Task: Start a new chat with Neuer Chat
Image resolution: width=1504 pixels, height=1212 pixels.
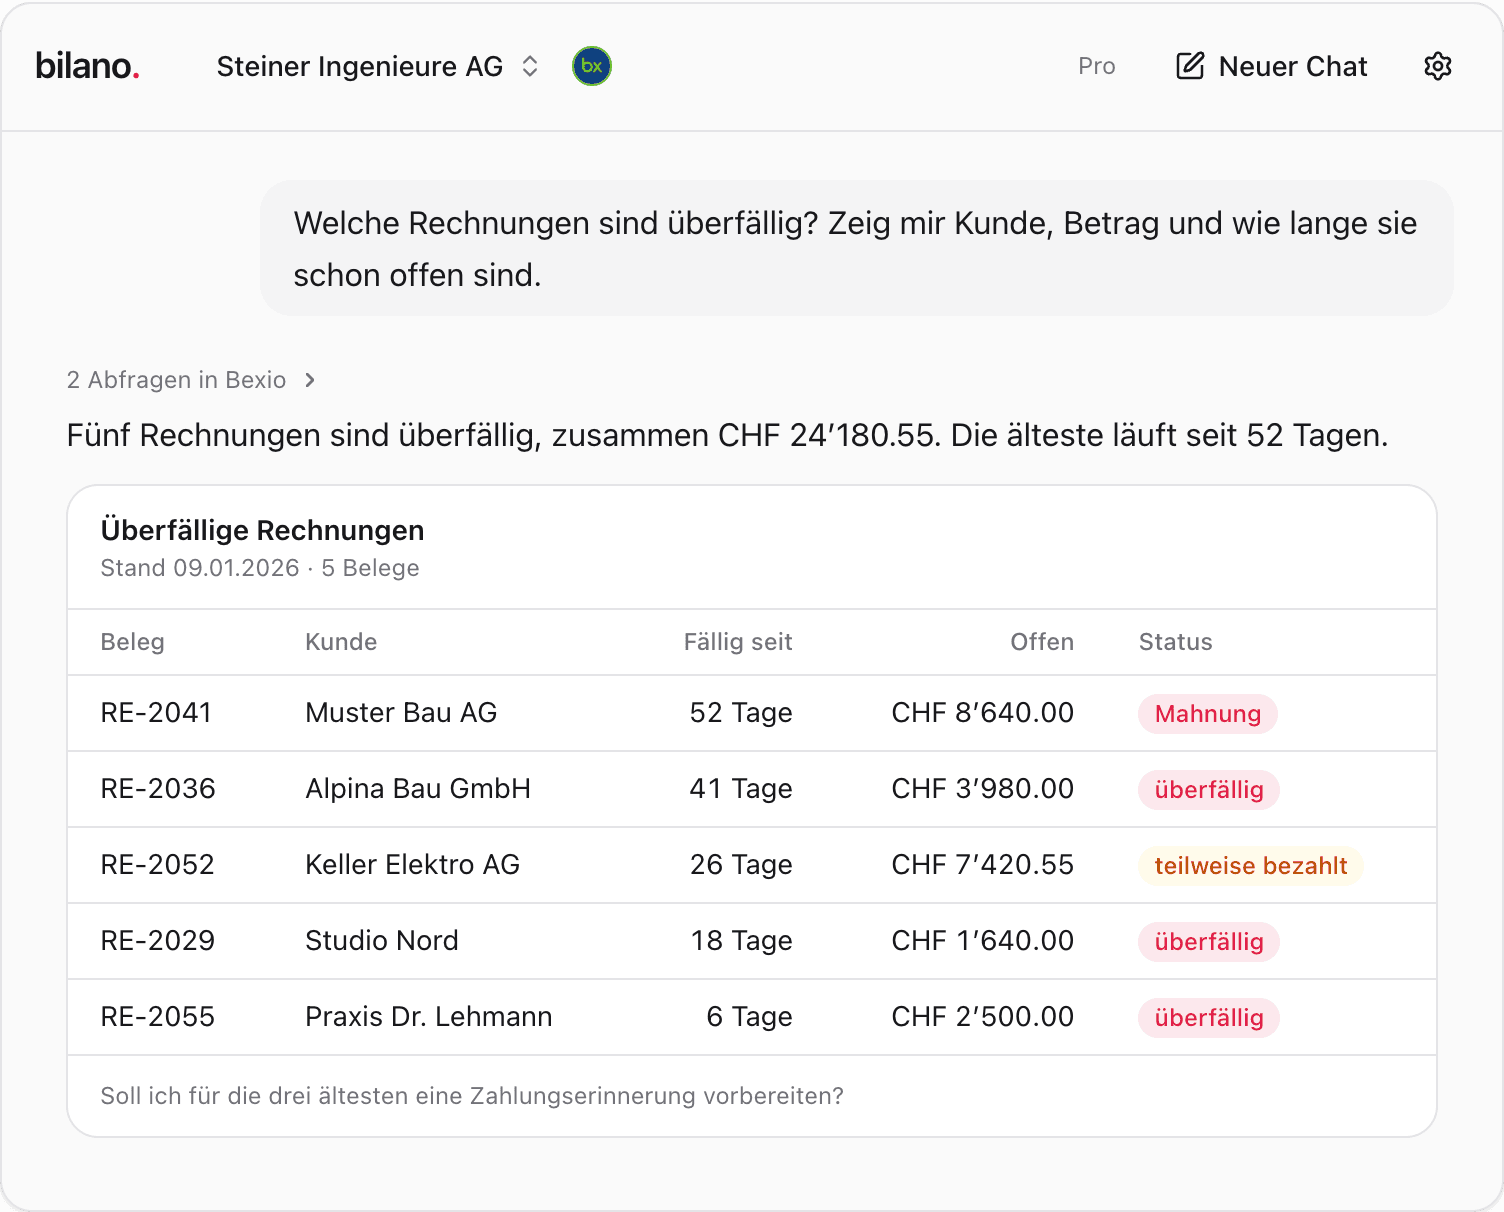Action: [1271, 66]
